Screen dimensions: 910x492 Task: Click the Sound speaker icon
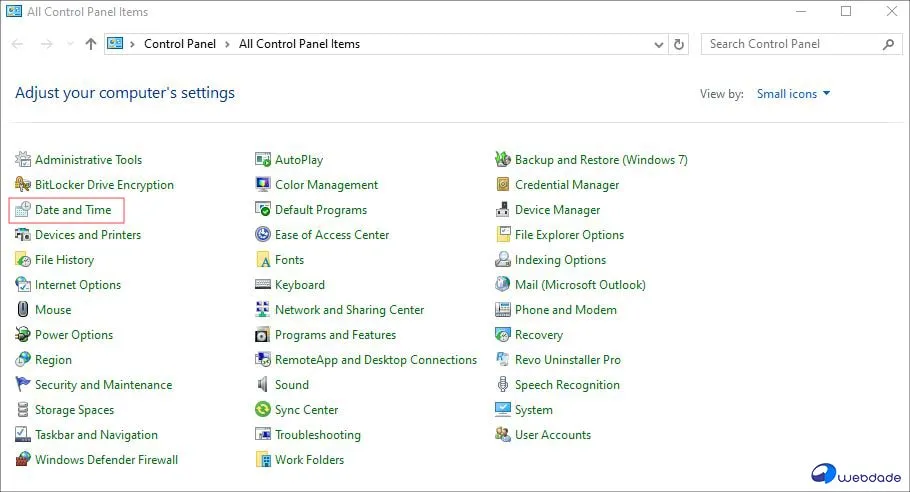tap(264, 385)
